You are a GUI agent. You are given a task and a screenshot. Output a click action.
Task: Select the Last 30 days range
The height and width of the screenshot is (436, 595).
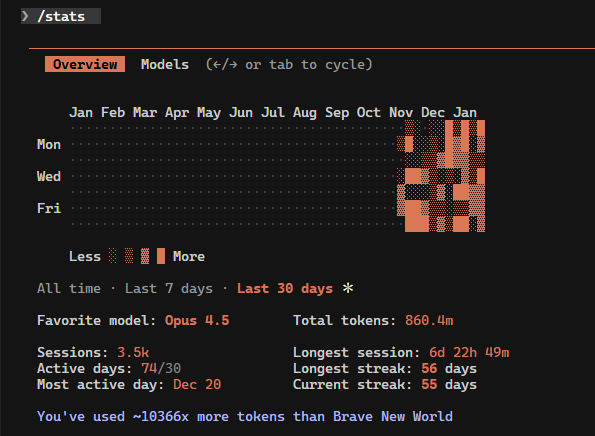pyautogui.click(x=285, y=288)
